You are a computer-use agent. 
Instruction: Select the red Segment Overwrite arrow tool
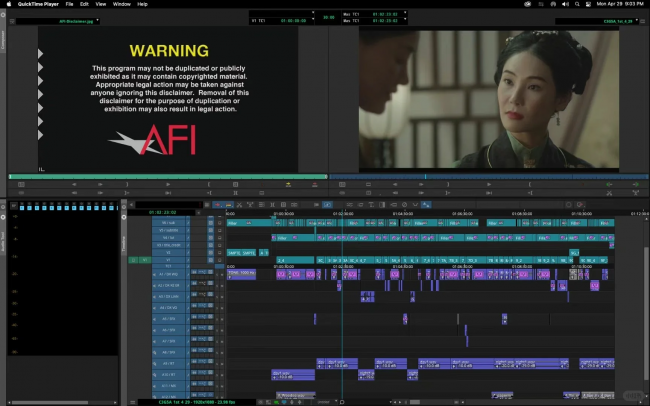(x=218, y=204)
